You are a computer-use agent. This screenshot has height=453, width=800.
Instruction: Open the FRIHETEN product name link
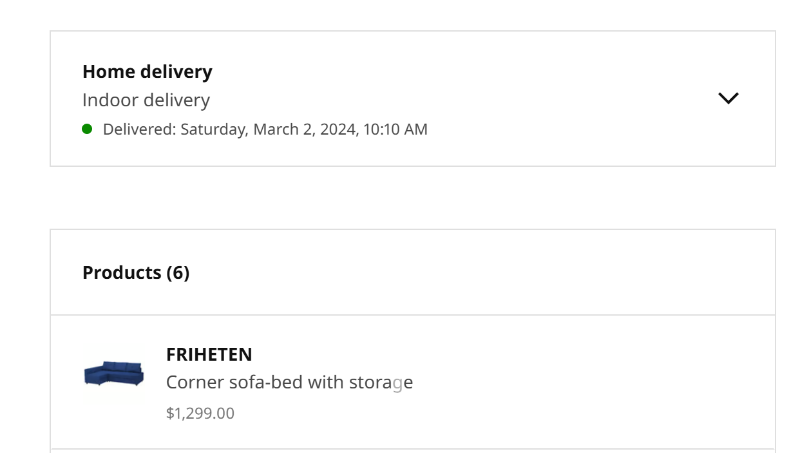(x=209, y=355)
